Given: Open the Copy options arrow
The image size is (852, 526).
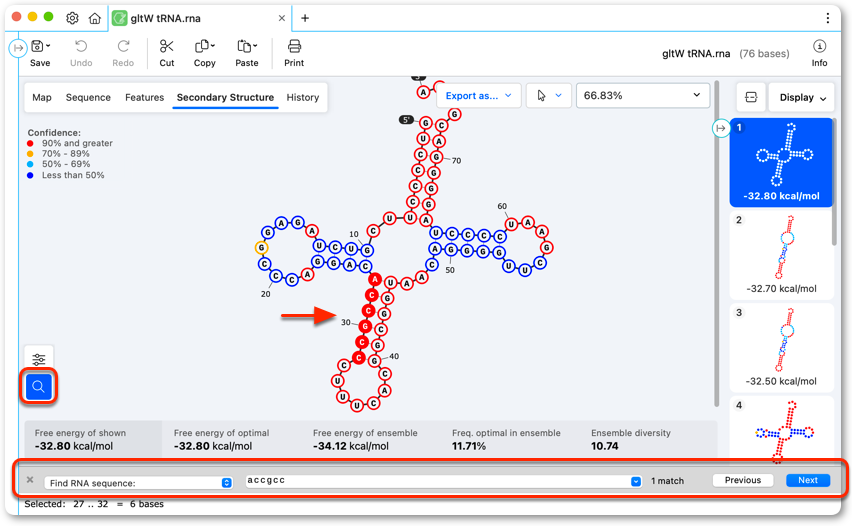Looking at the screenshot, I should [212, 46].
